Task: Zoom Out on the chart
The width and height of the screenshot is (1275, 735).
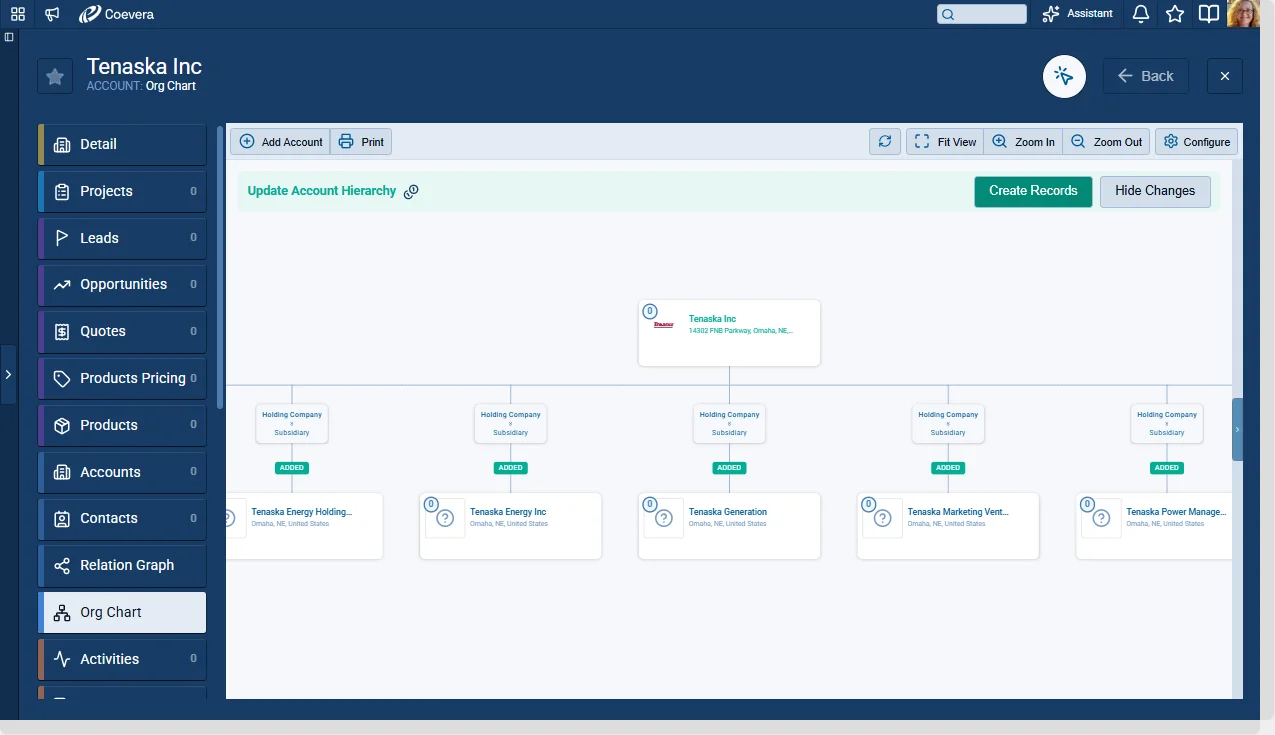Action: tap(1106, 142)
